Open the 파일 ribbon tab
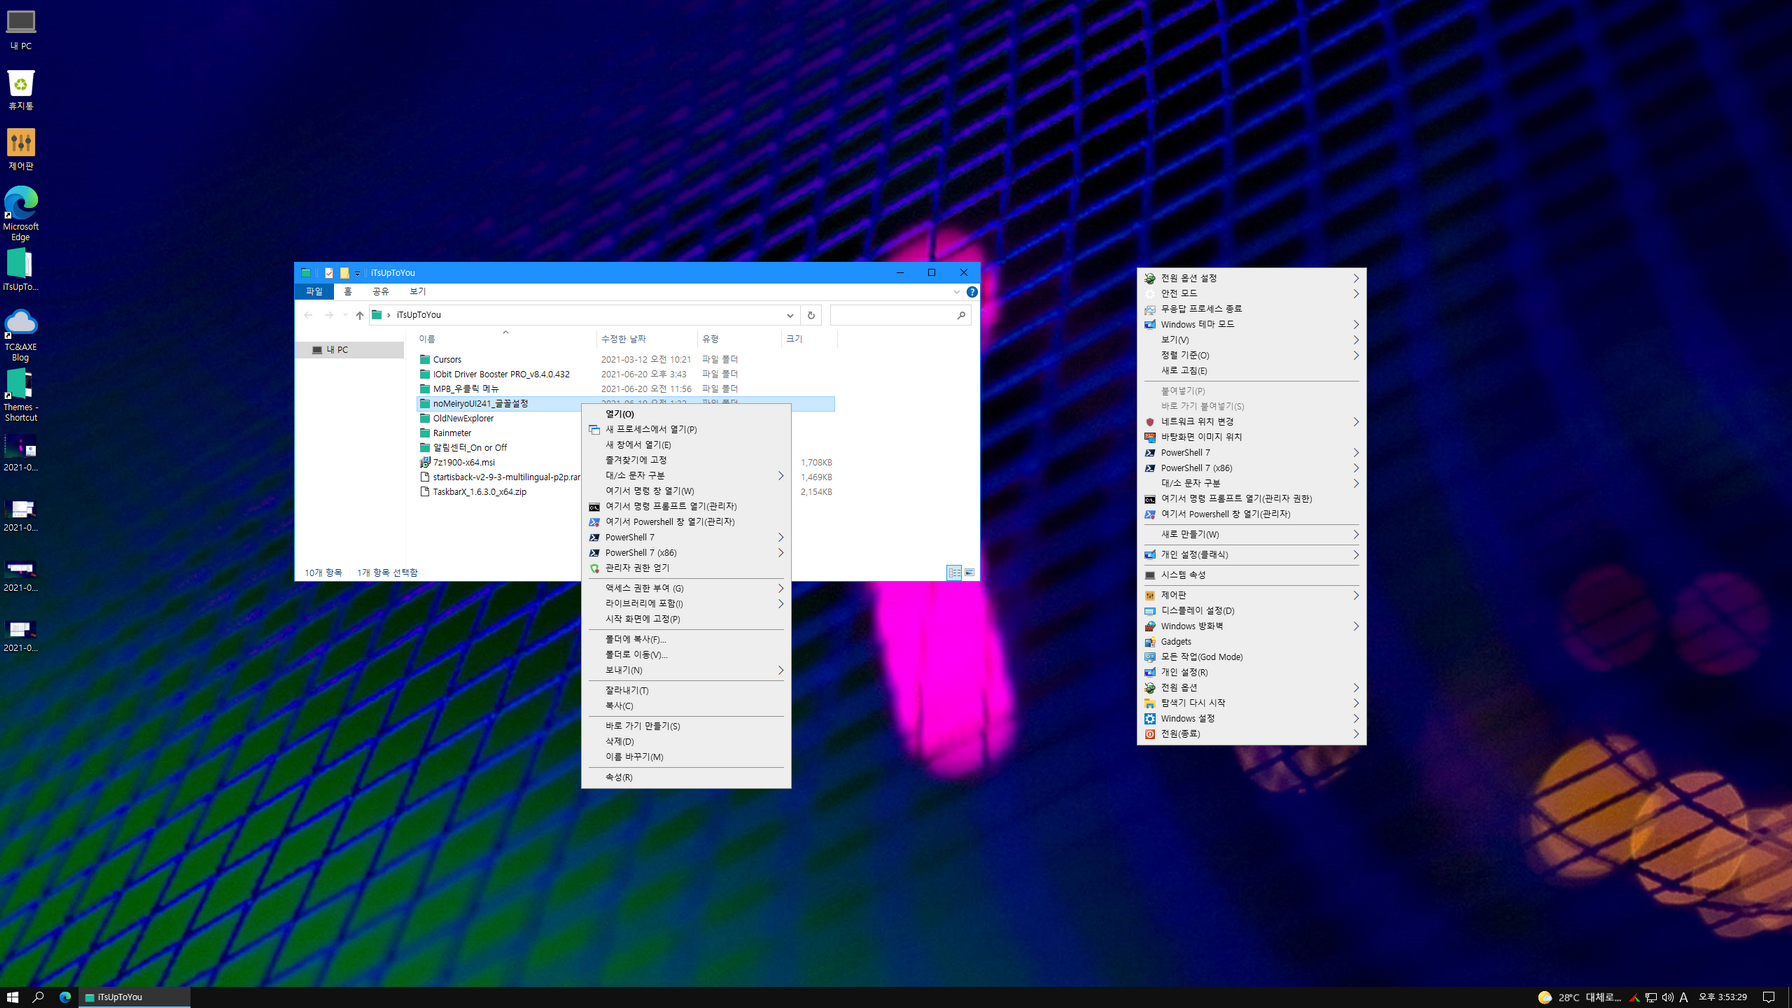 click(314, 292)
